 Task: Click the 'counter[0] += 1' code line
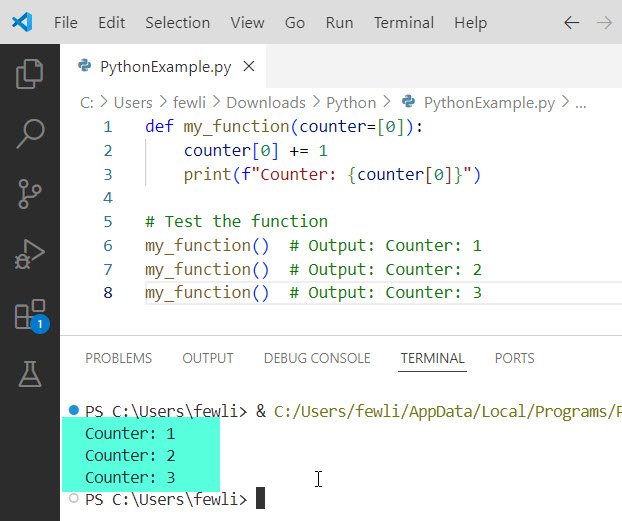click(255, 151)
